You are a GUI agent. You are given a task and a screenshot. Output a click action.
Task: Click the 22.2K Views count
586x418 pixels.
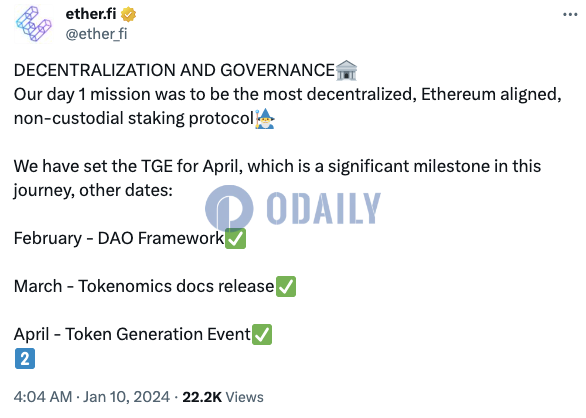[223, 397]
